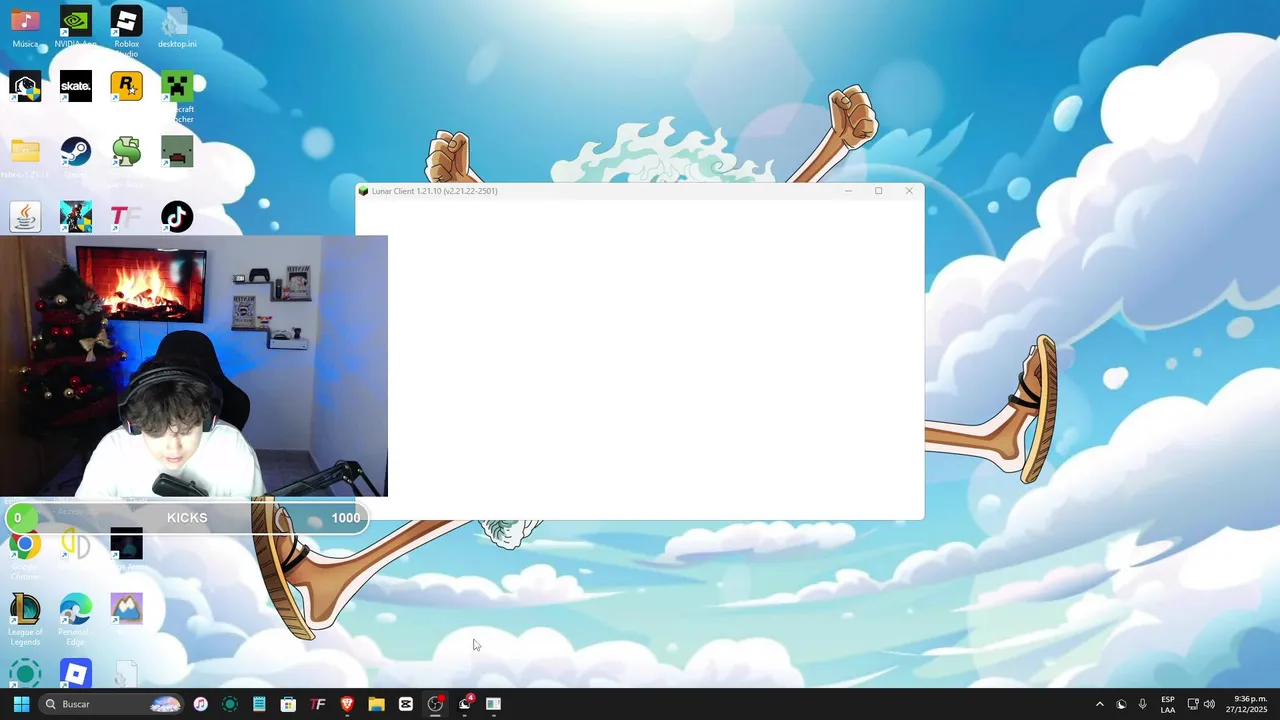Image resolution: width=1280 pixels, height=720 pixels.
Task: Open the skate. game shortcut
Action: pyautogui.click(x=76, y=86)
